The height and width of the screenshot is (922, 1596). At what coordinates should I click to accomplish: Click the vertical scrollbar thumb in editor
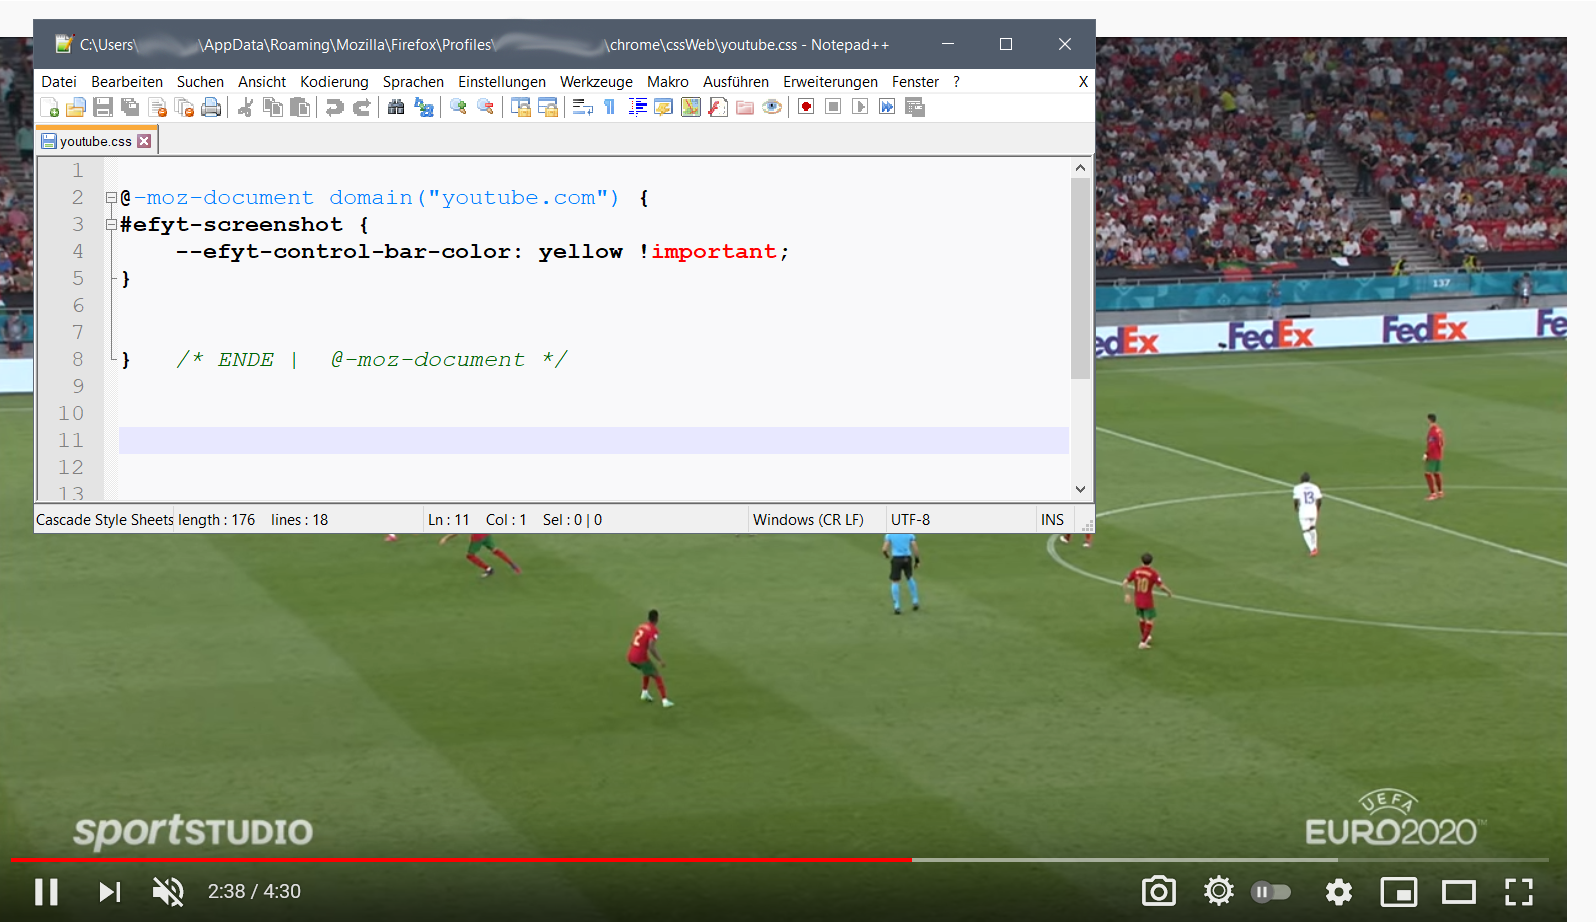(x=1080, y=279)
